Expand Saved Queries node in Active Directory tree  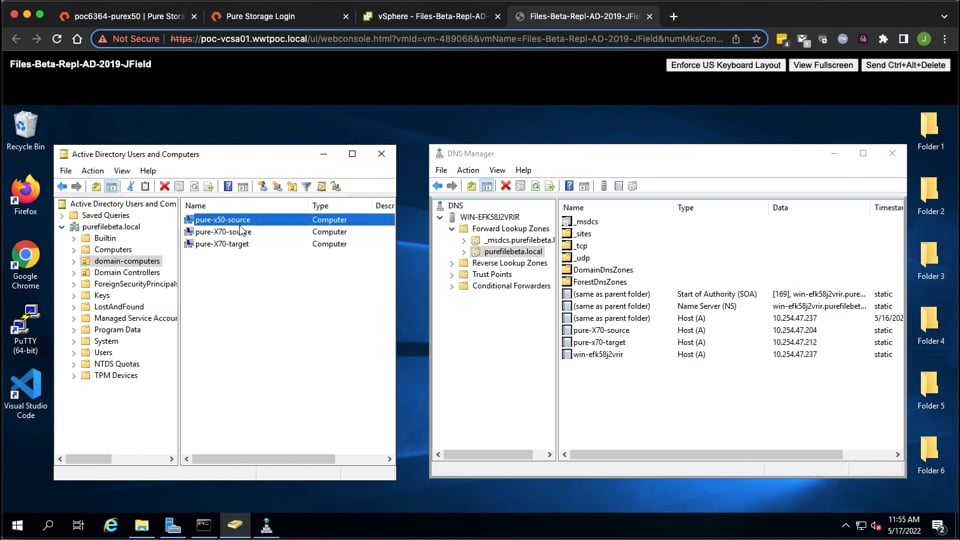coord(61,216)
